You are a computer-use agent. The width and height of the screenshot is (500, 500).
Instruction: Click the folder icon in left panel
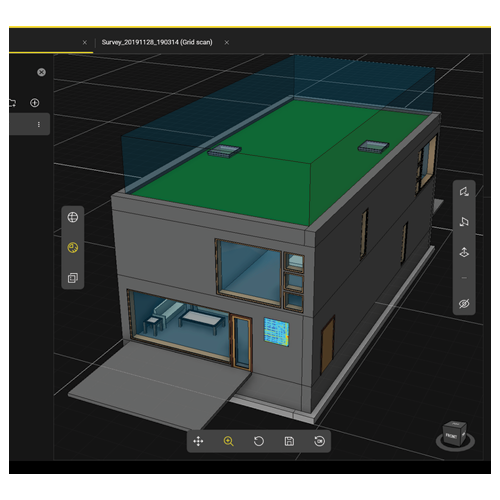tap(12, 103)
